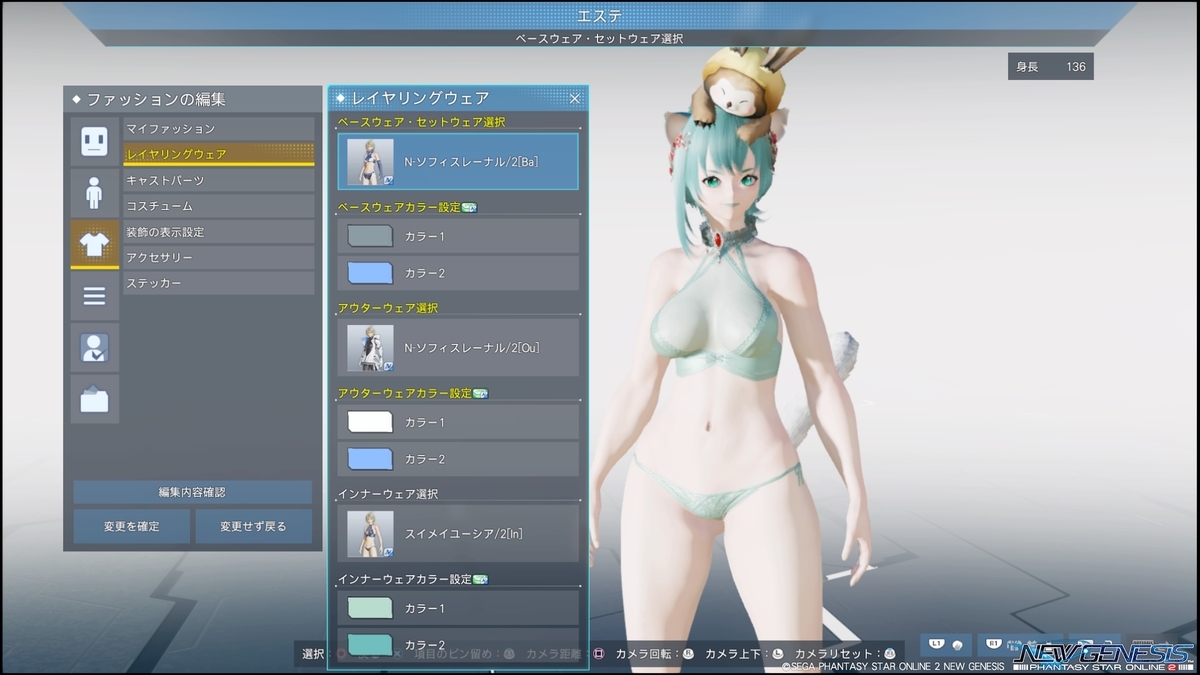This screenshot has height=675, width=1200.
Task: Click the カメラ回転 control hint
Action: pos(655,654)
